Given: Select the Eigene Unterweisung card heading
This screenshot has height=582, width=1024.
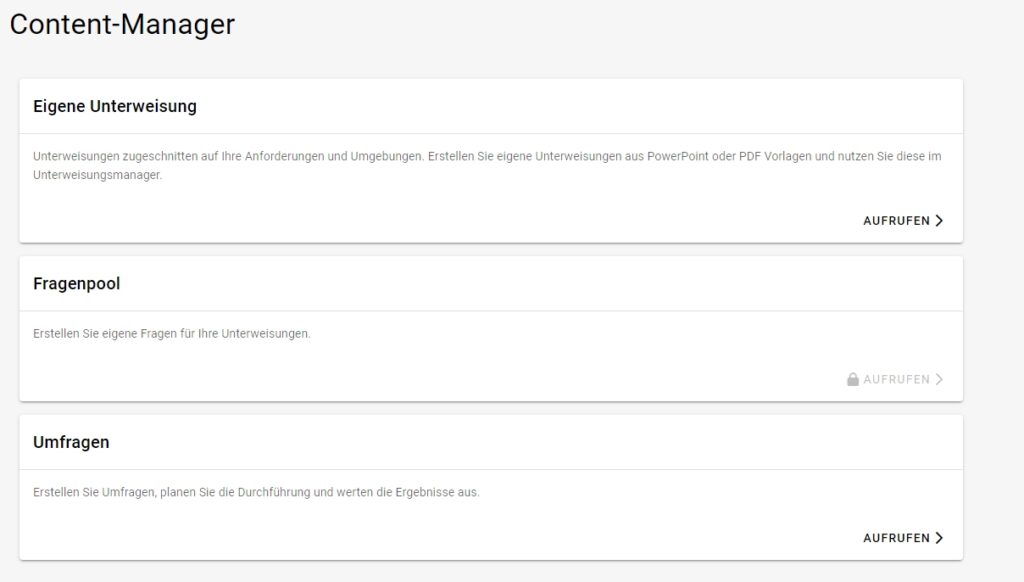Looking at the screenshot, I should (x=115, y=106).
